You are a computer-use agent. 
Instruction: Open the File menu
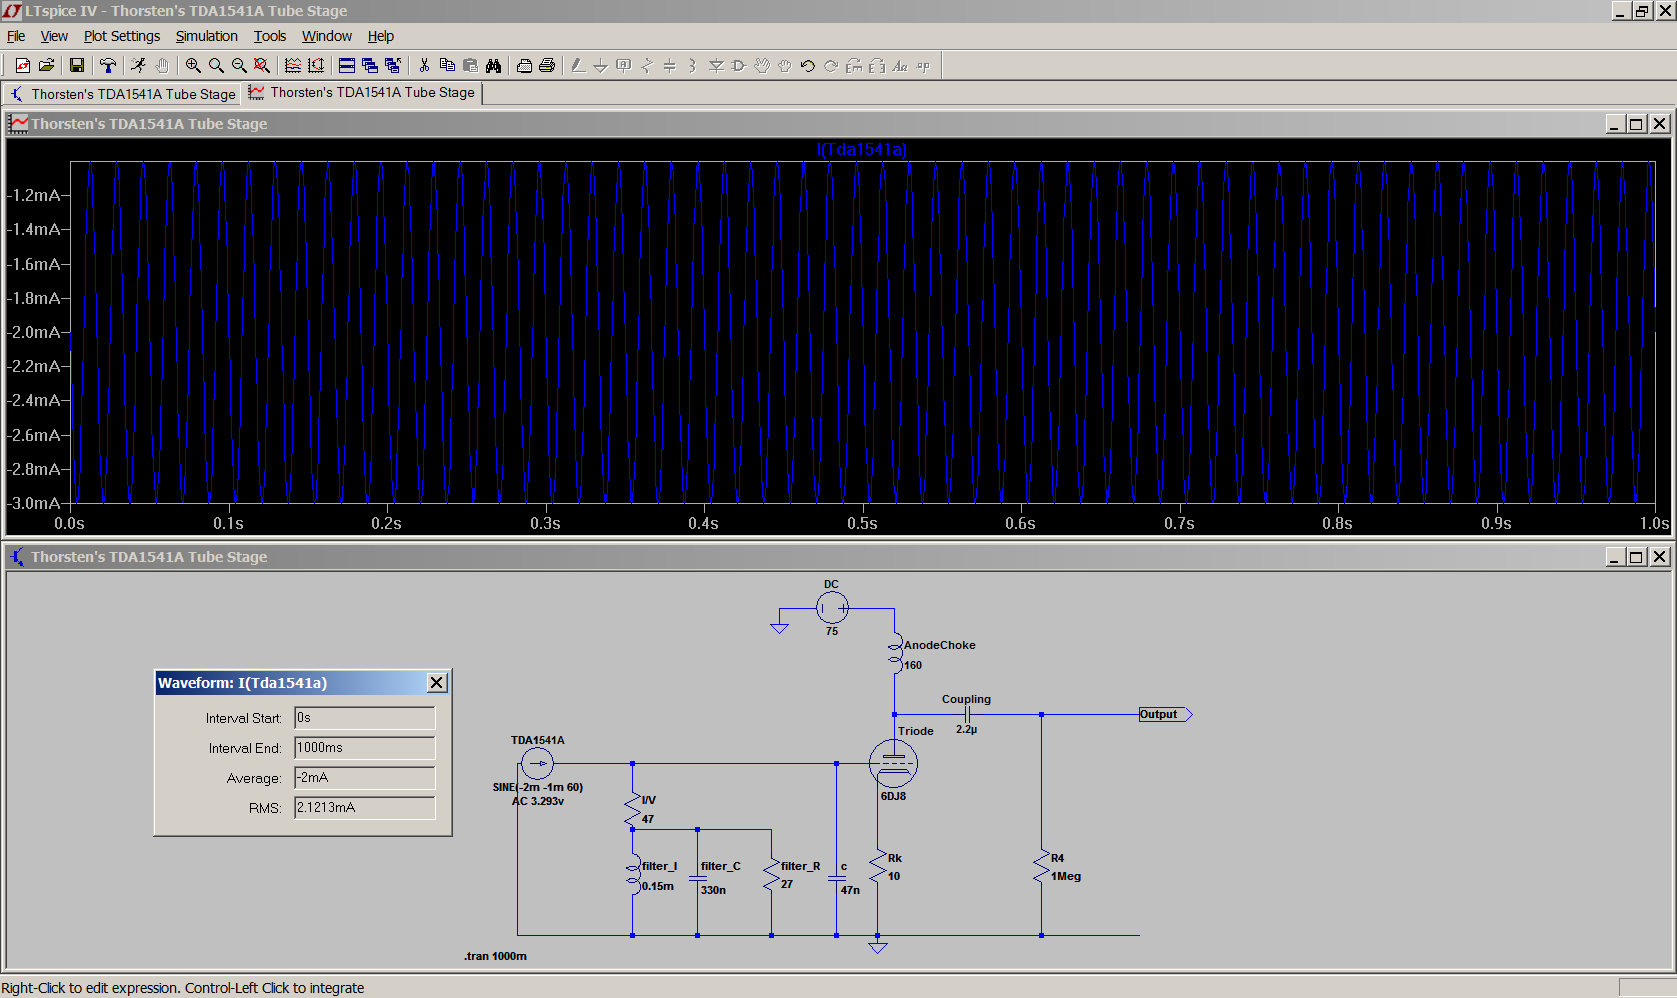coord(16,36)
